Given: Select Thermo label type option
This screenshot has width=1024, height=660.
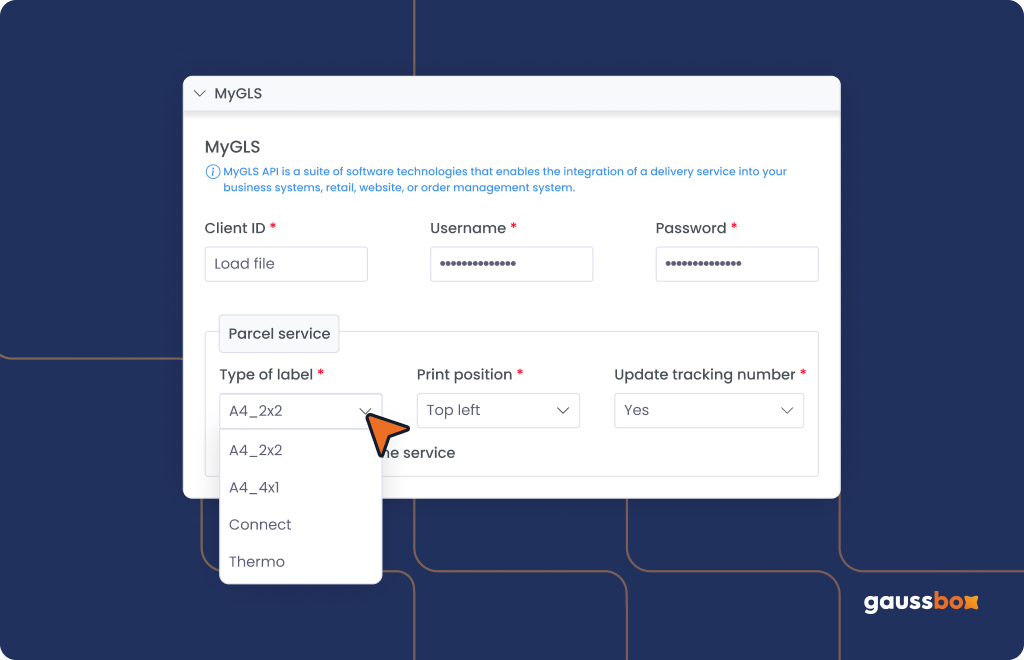Looking at the screenshot, I should point(300,562).
